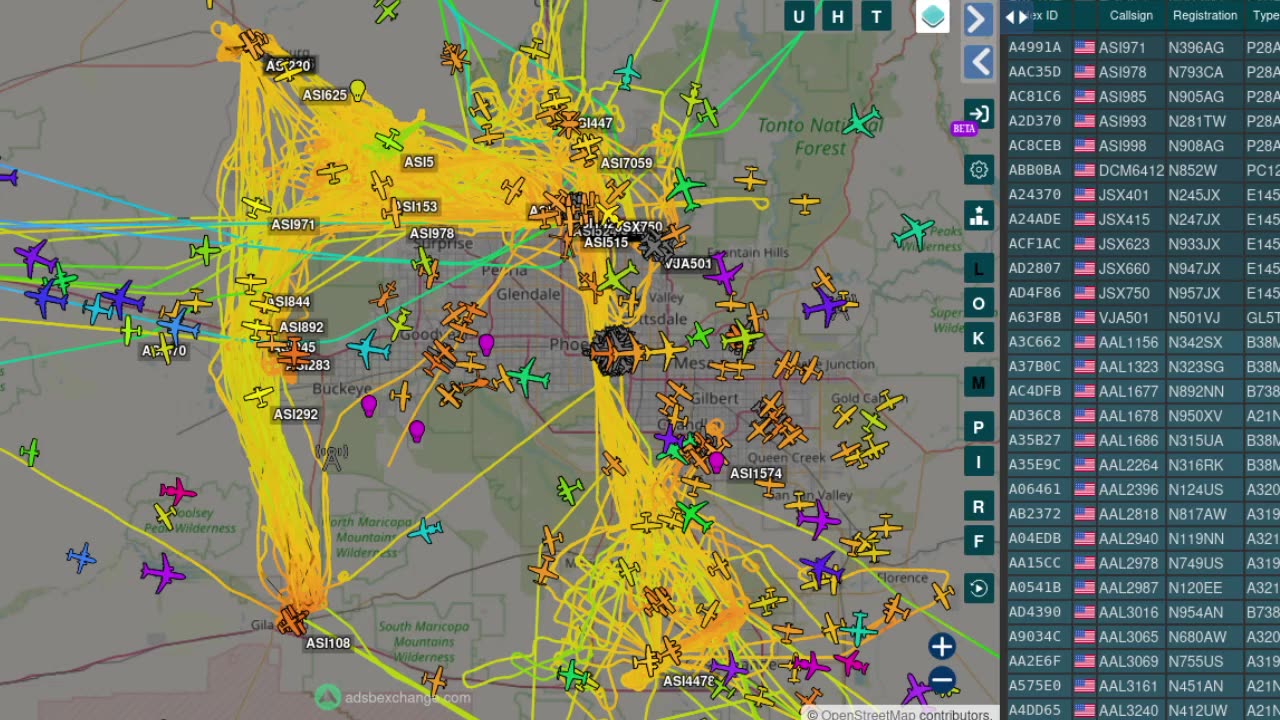
Task: Click hex ID A0541B in table
Action: point(1035,587)
